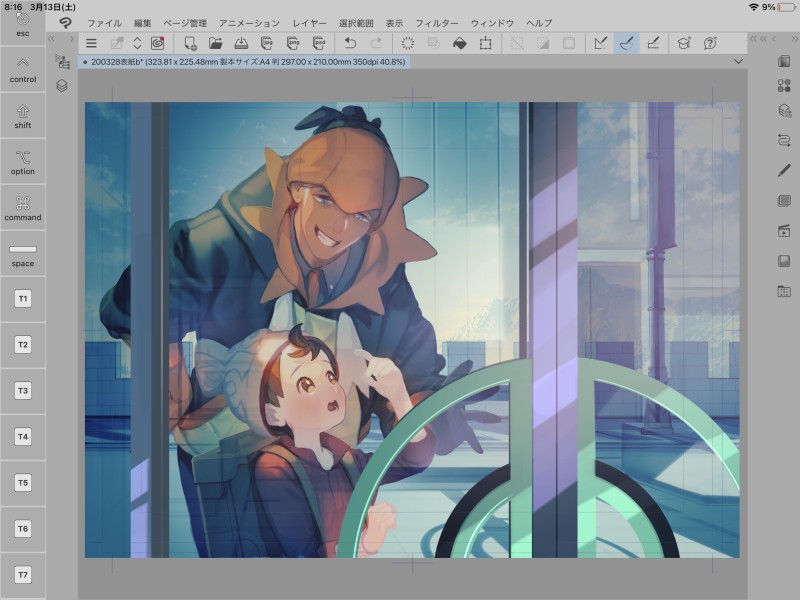The image size is (800, 600).
Task: Open the ページ管理 menu
Action: (x=185, y=23)
